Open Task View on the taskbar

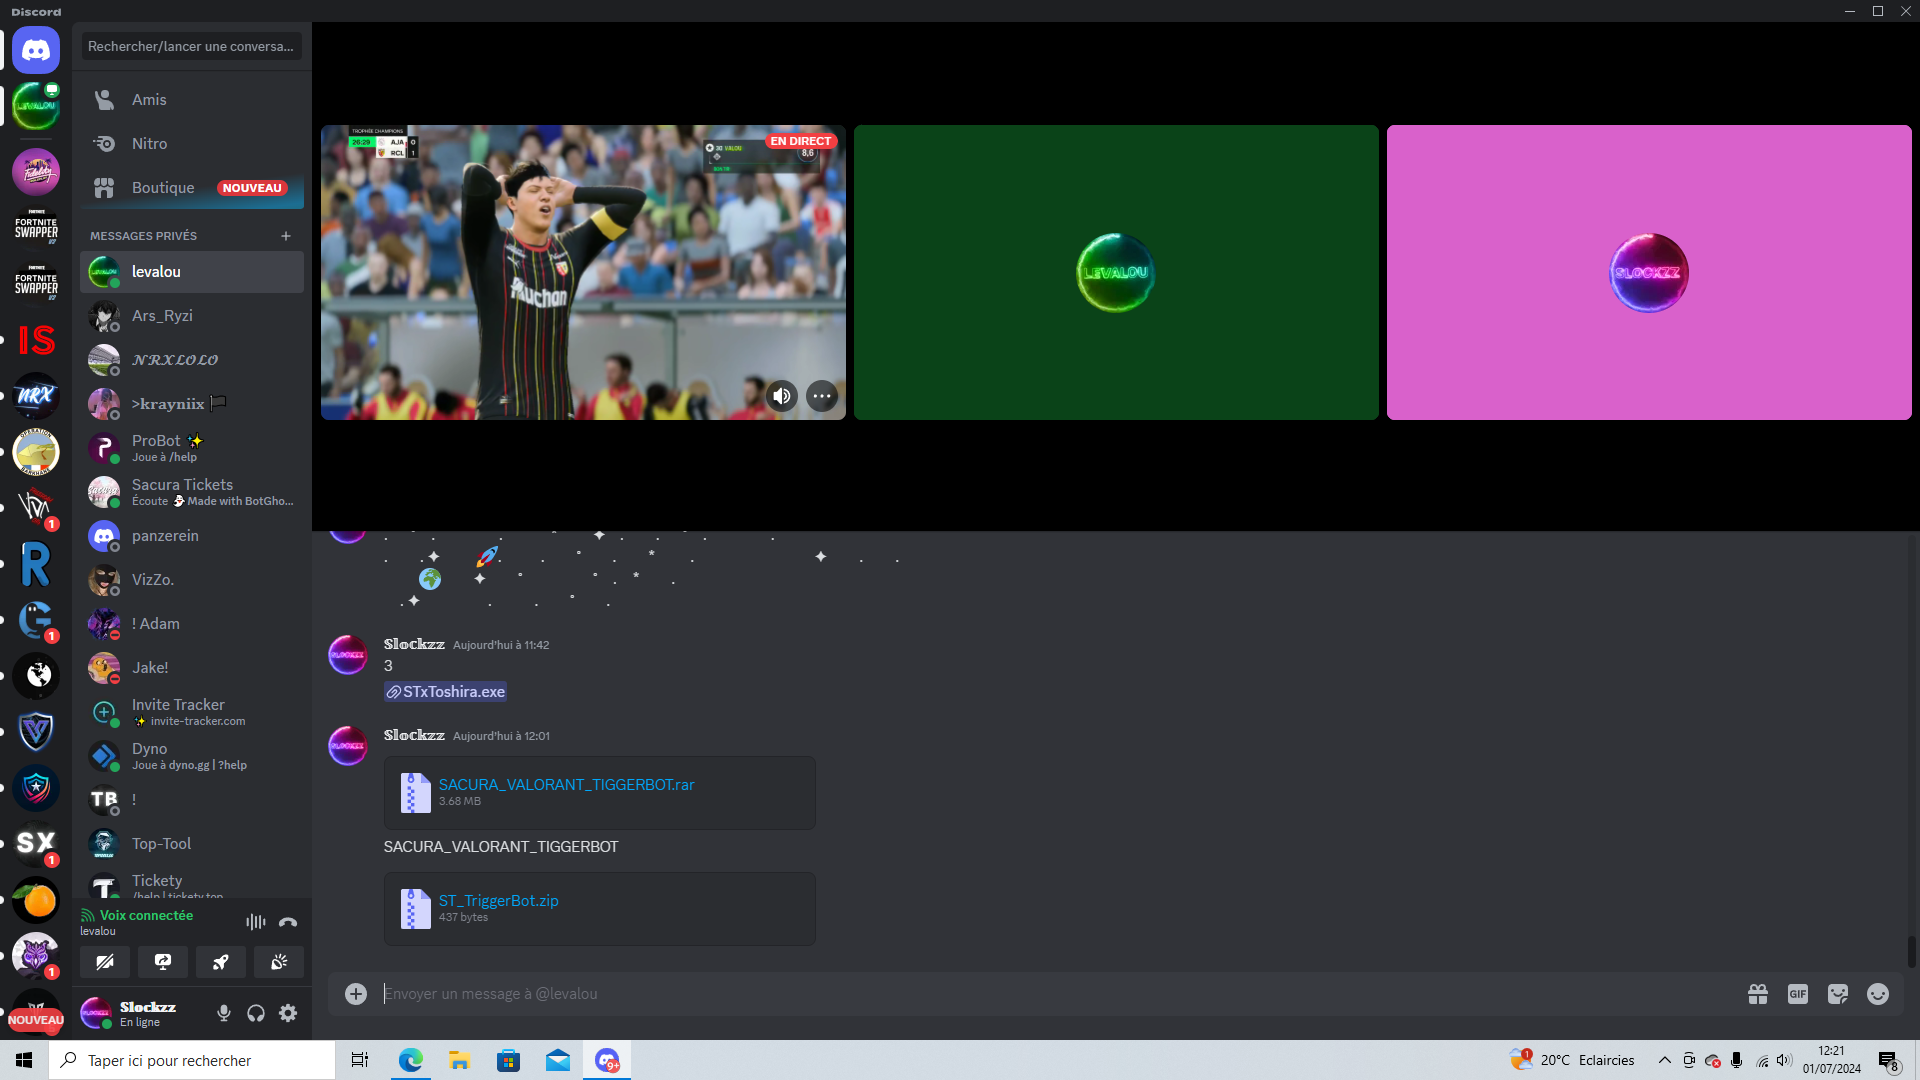[x=360, y=1060]
